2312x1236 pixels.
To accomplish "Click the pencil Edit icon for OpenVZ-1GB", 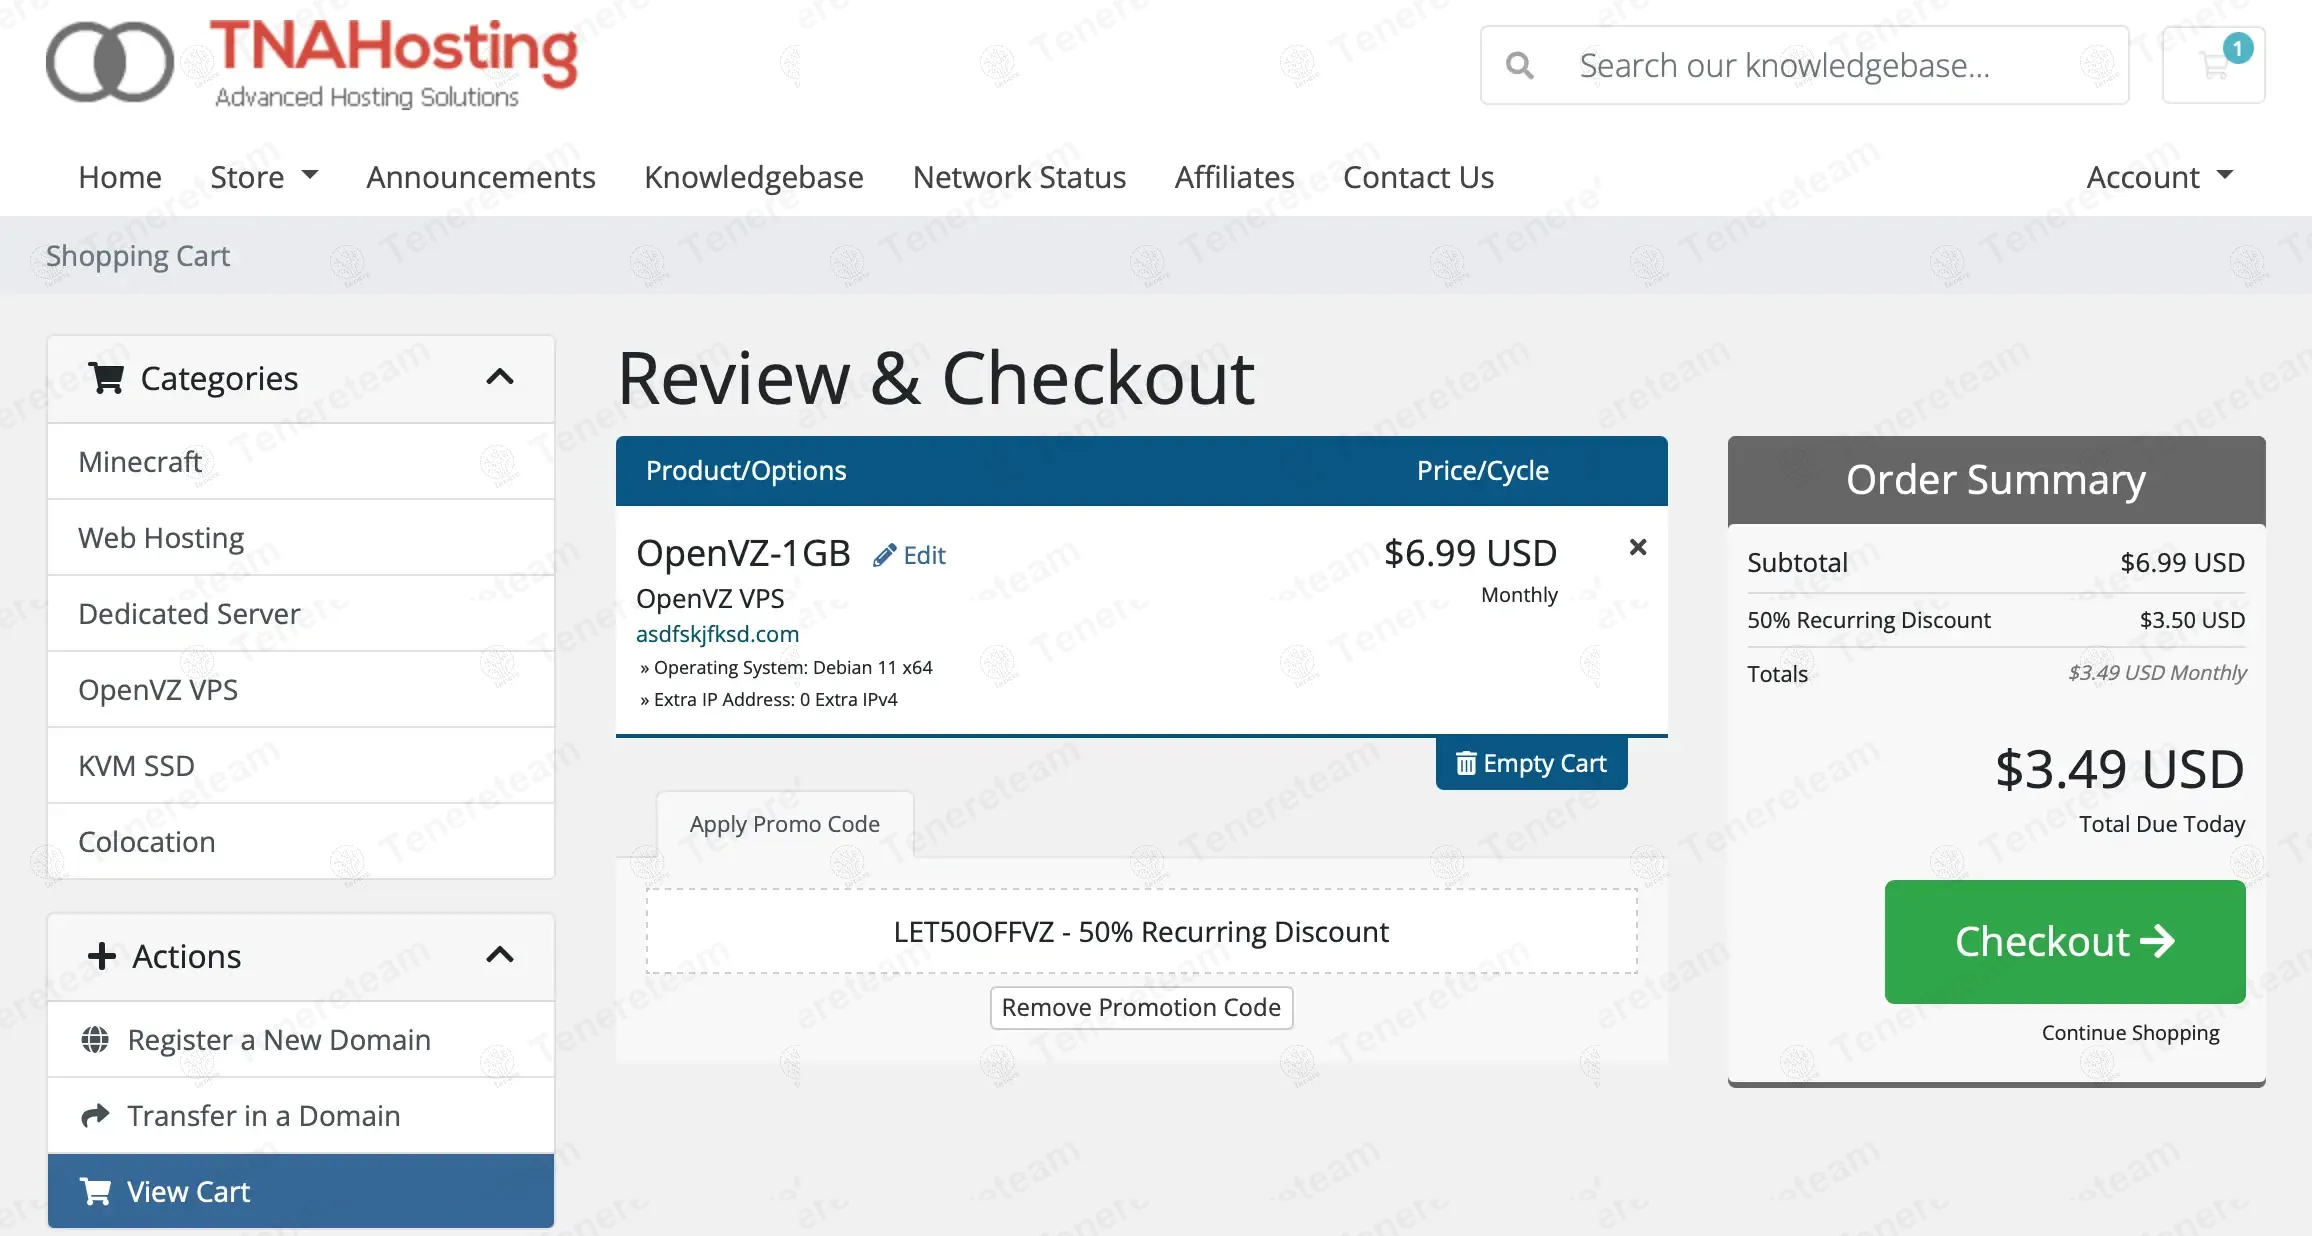I will [x=884, y=556].
